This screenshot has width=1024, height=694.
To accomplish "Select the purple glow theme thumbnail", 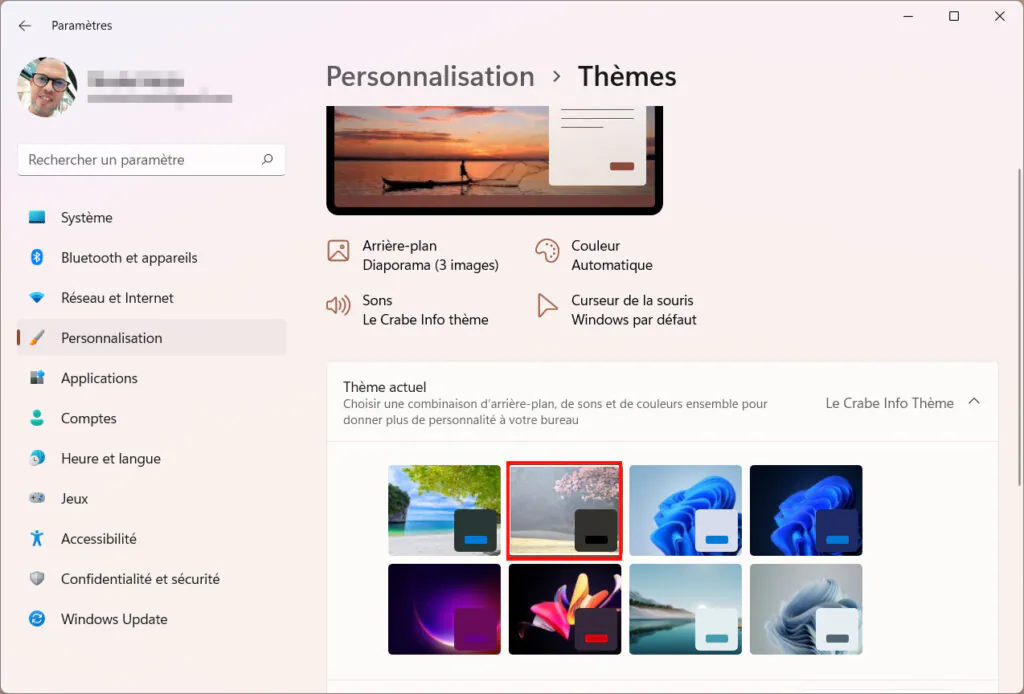I will tap(444, 609).
